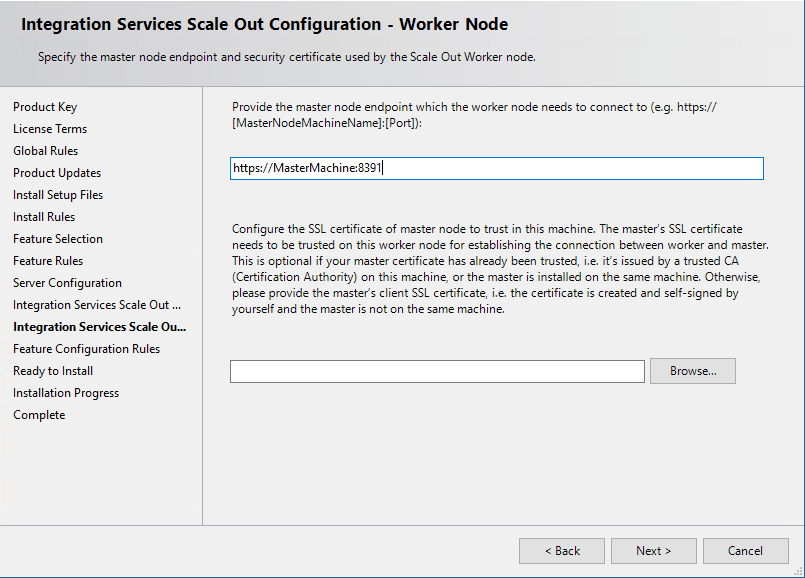Open the License Terms step
Screen dimensions: 805x578
49,129
